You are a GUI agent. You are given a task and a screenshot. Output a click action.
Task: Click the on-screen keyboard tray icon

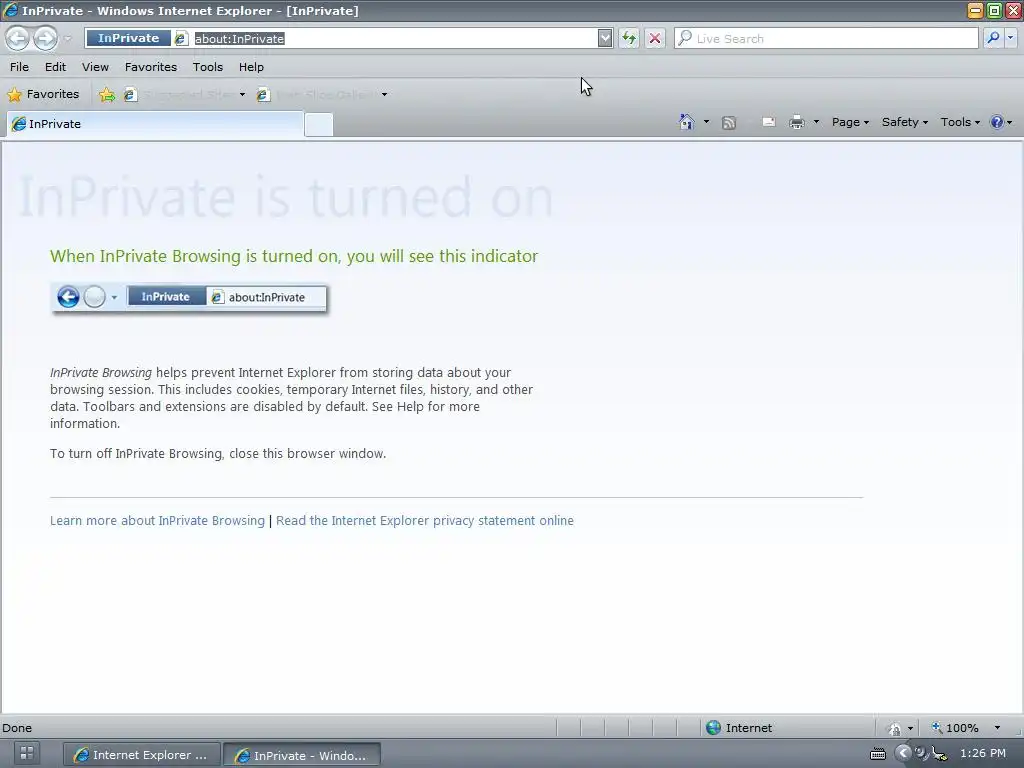pos(878,754)
